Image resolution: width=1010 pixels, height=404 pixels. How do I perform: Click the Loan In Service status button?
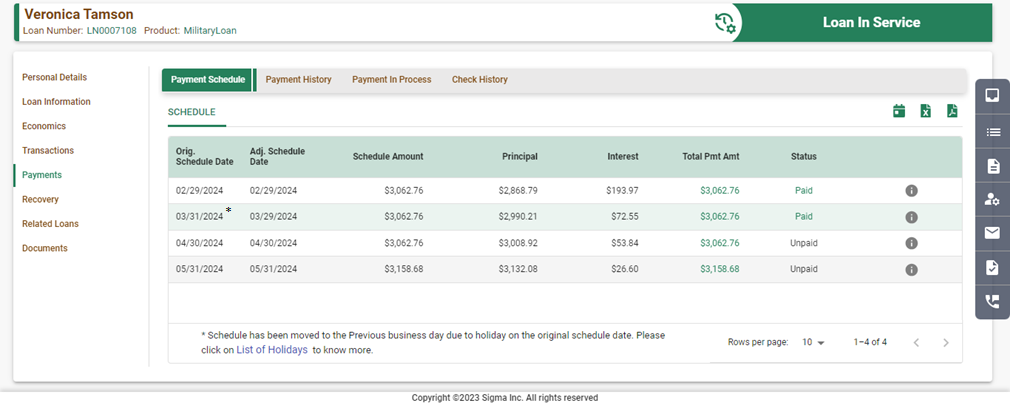[871, 23]
